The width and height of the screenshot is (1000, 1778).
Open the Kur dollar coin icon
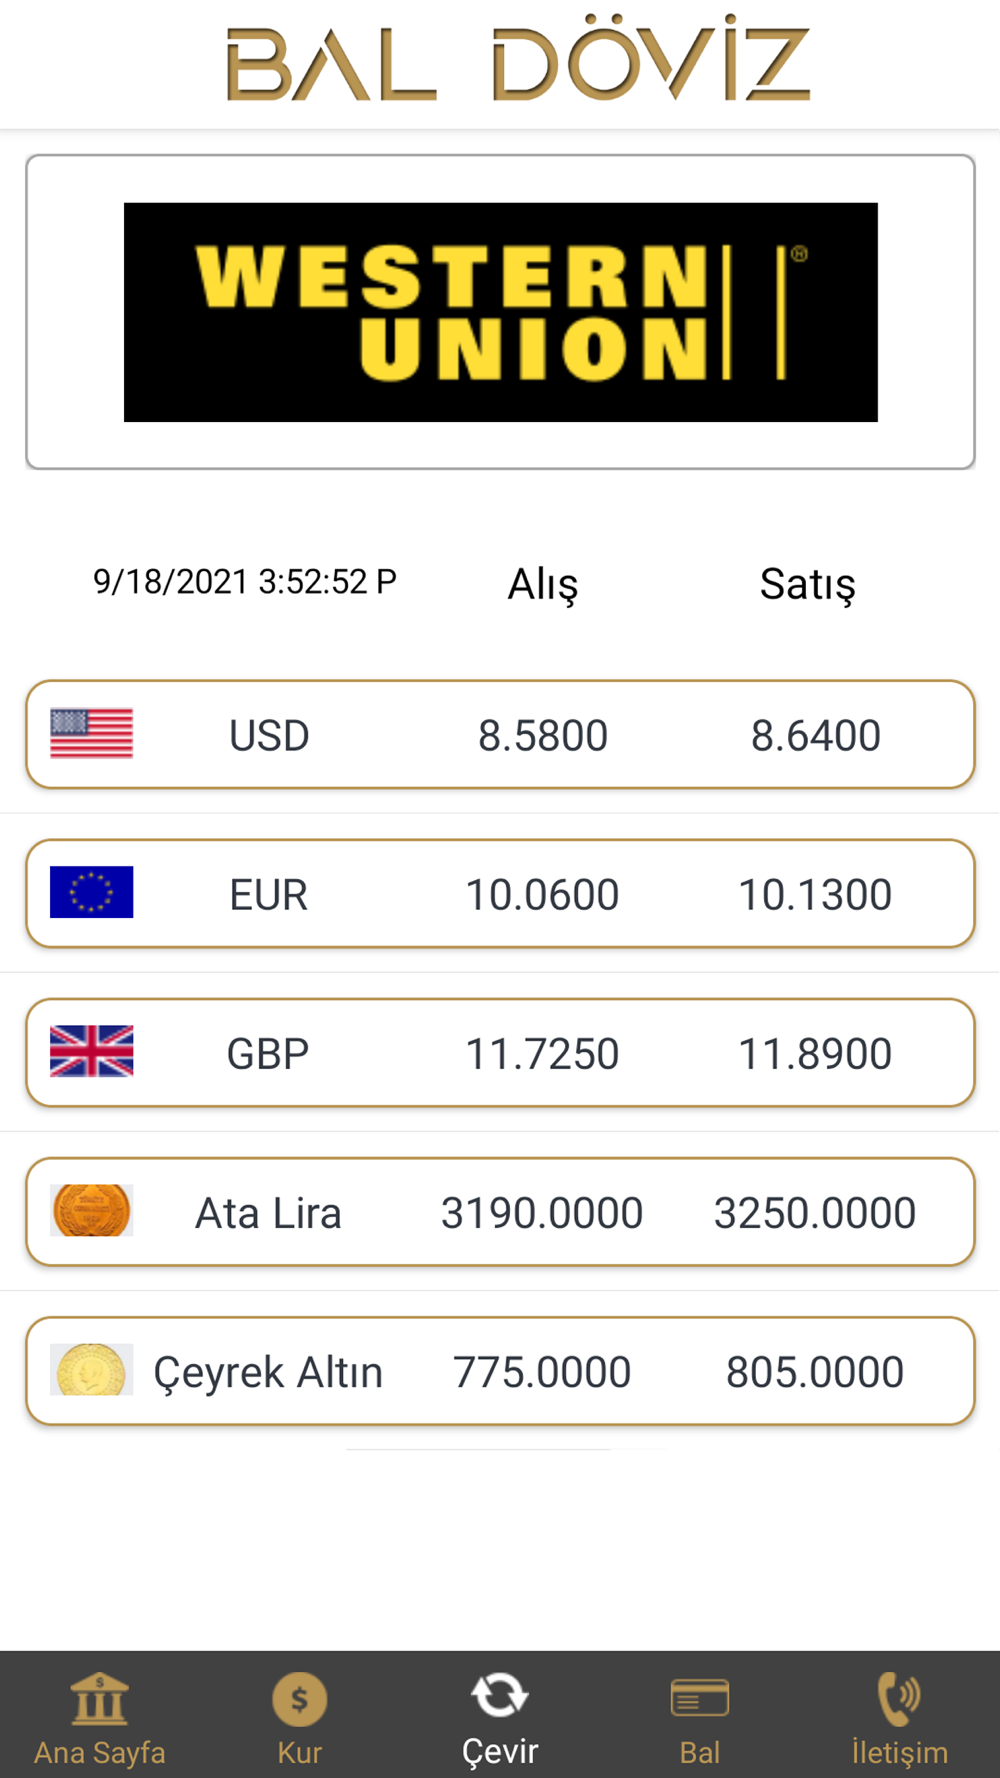pos(299,1698)
